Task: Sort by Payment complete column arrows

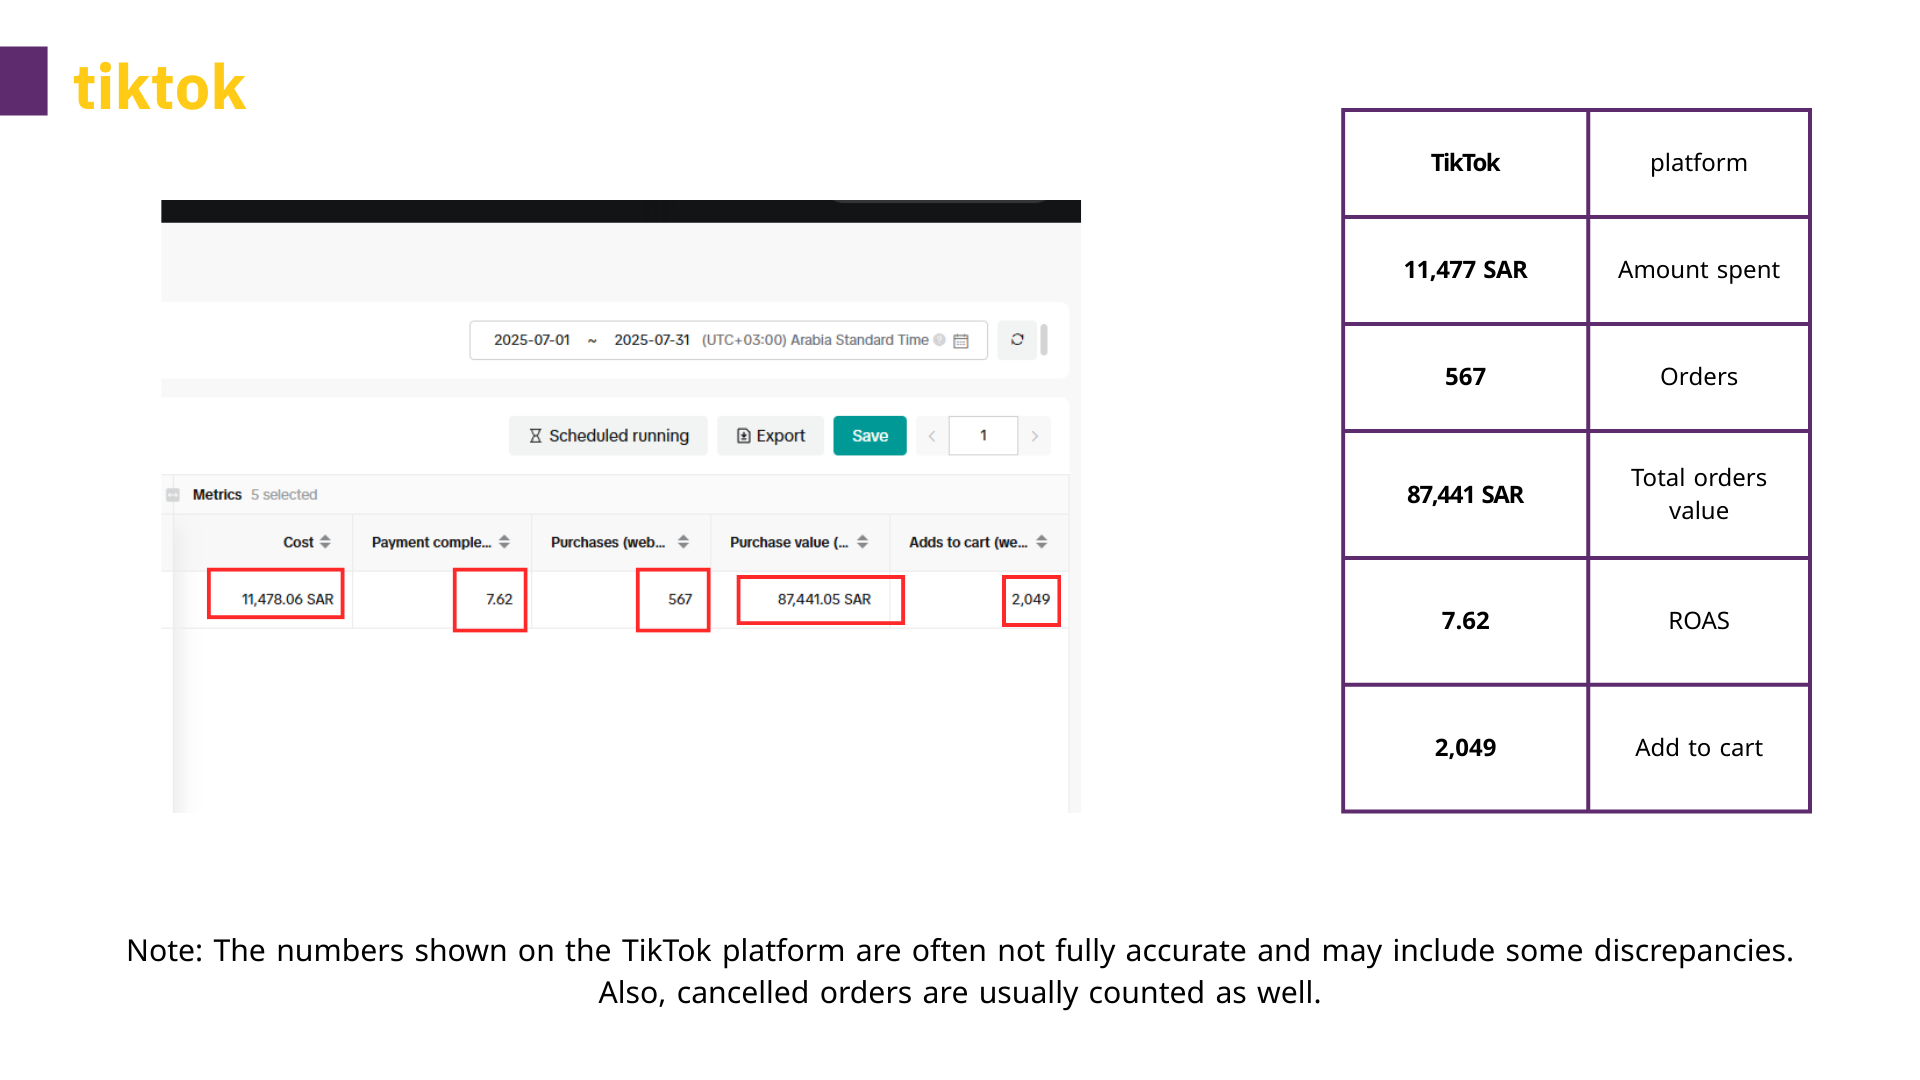Action: (x=505, y=542)
